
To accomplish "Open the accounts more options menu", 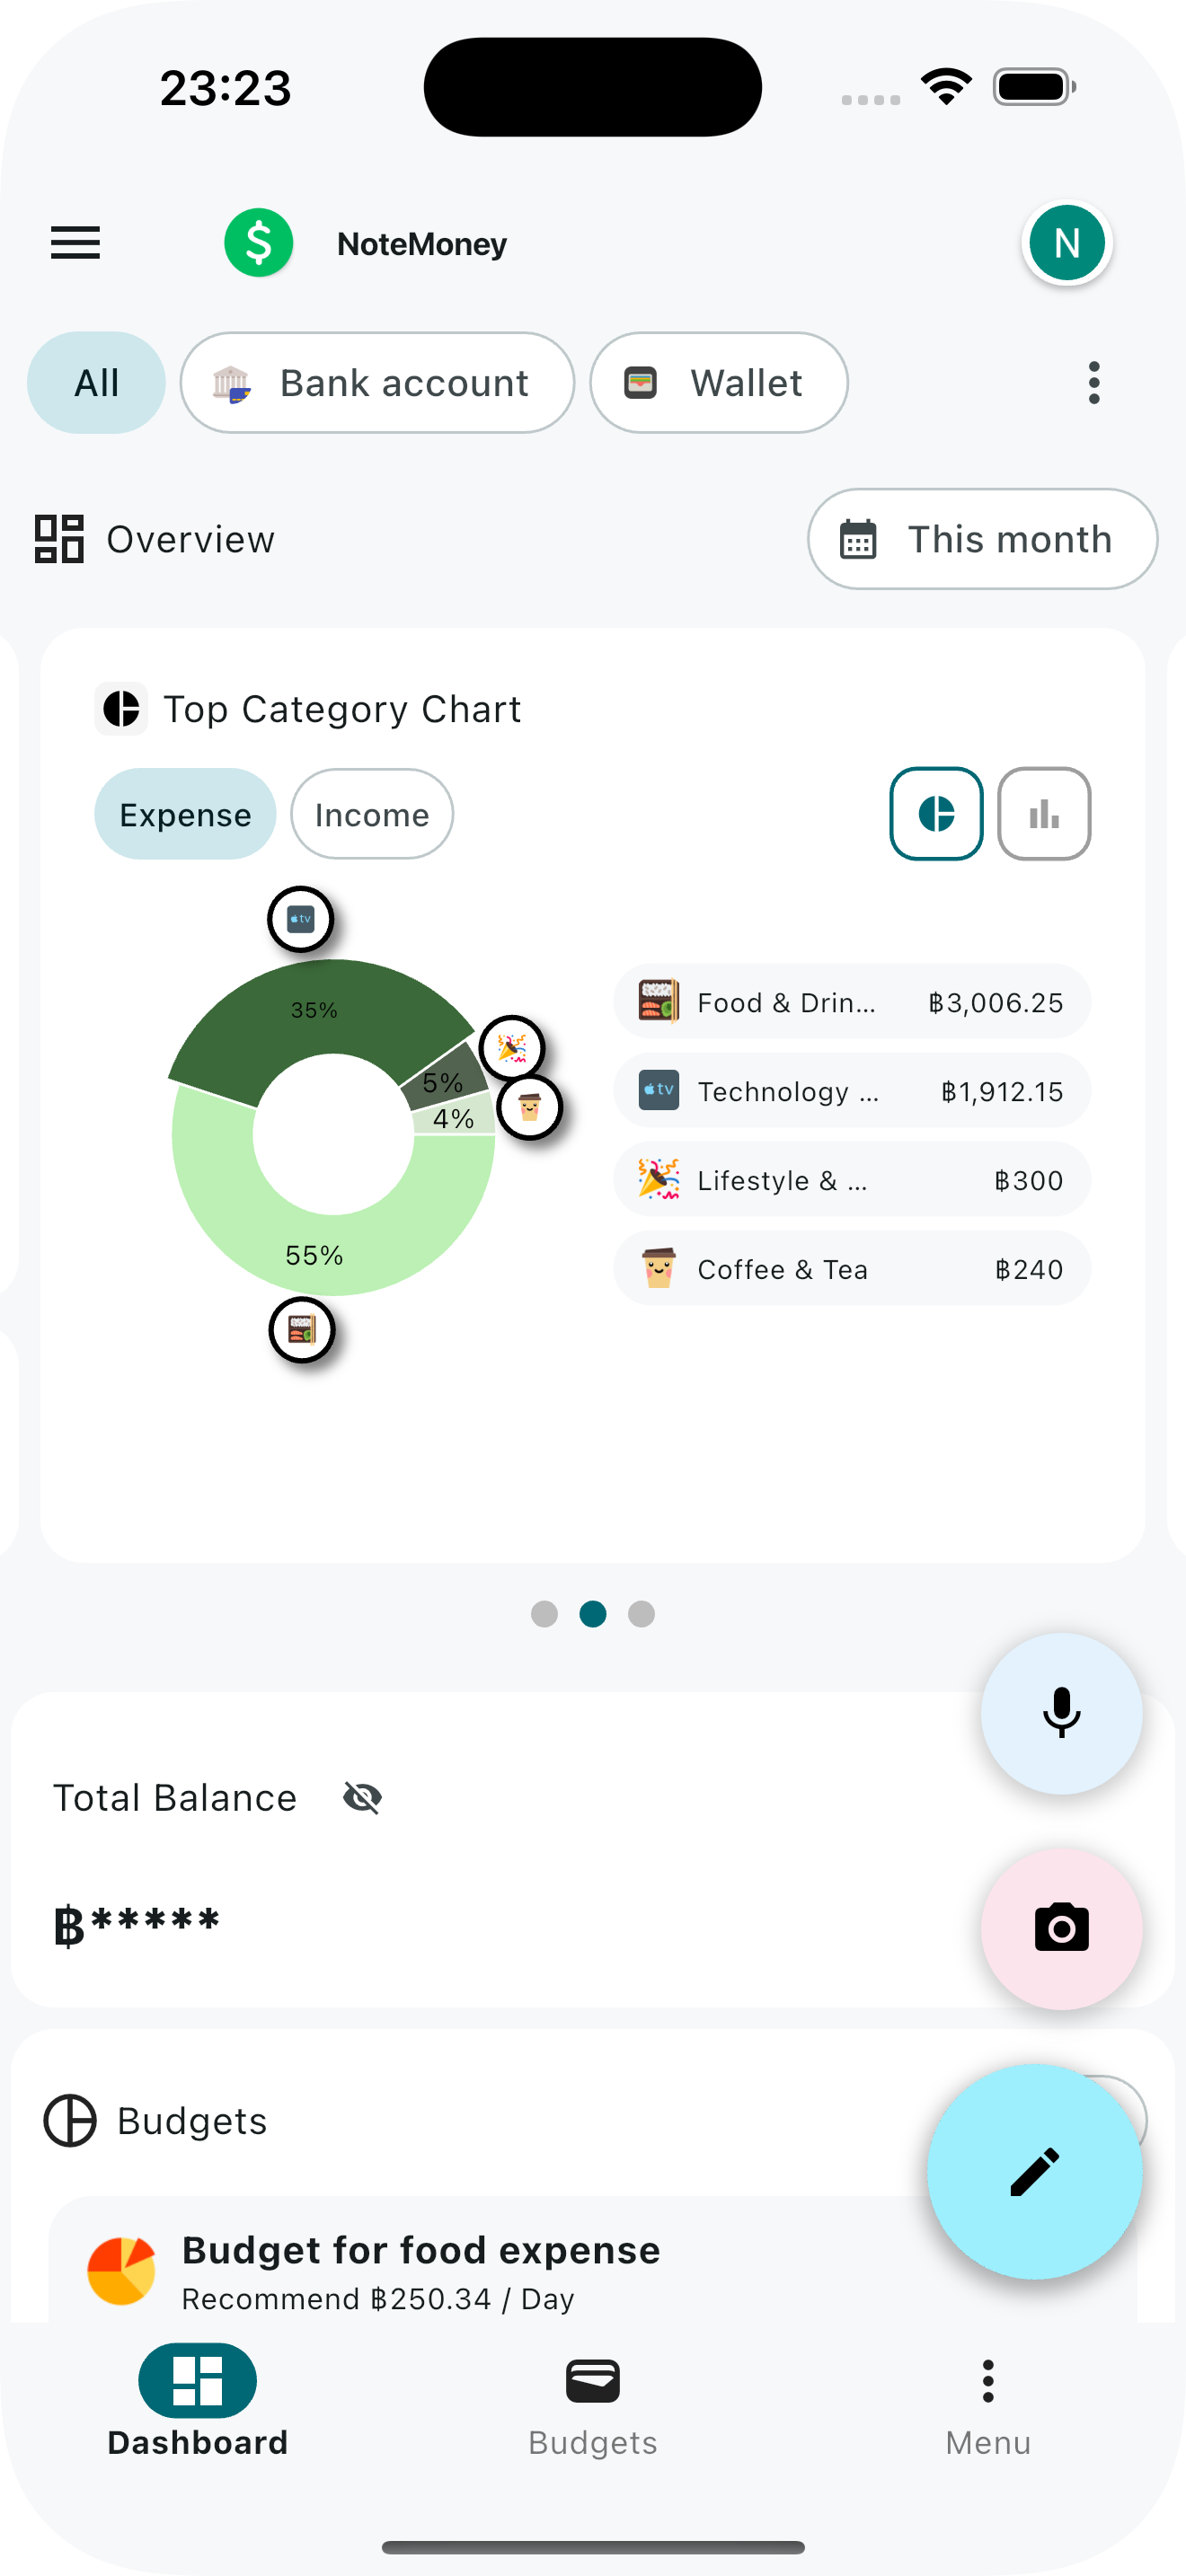I will [x=1094, y=383].
